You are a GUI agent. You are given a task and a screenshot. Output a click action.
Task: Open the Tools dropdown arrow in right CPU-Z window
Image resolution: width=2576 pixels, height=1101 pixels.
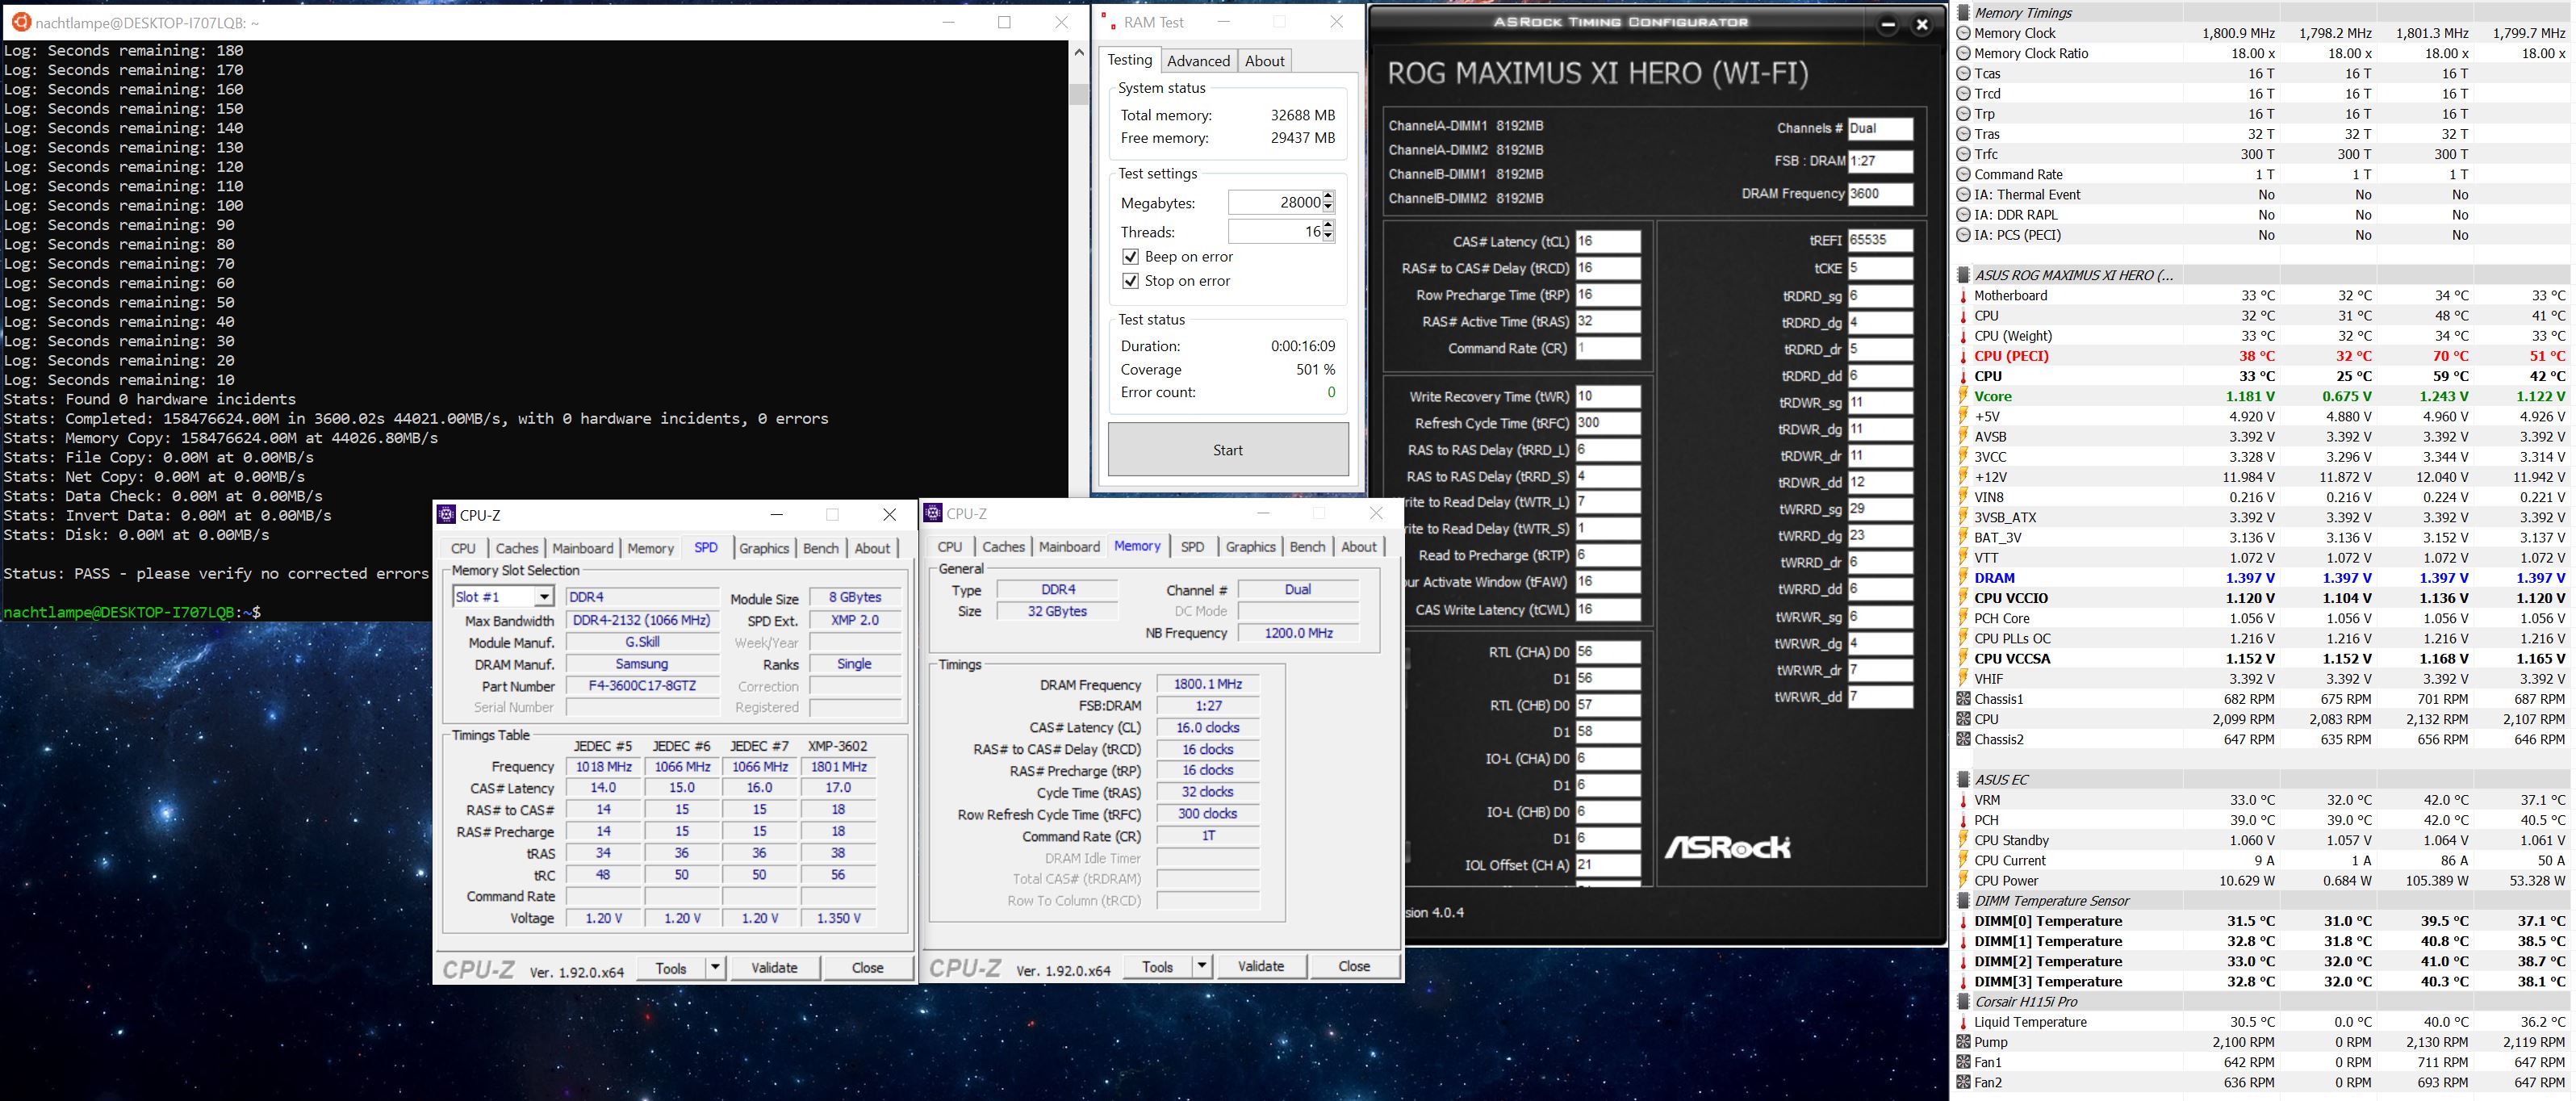(x=1201, y=966)
